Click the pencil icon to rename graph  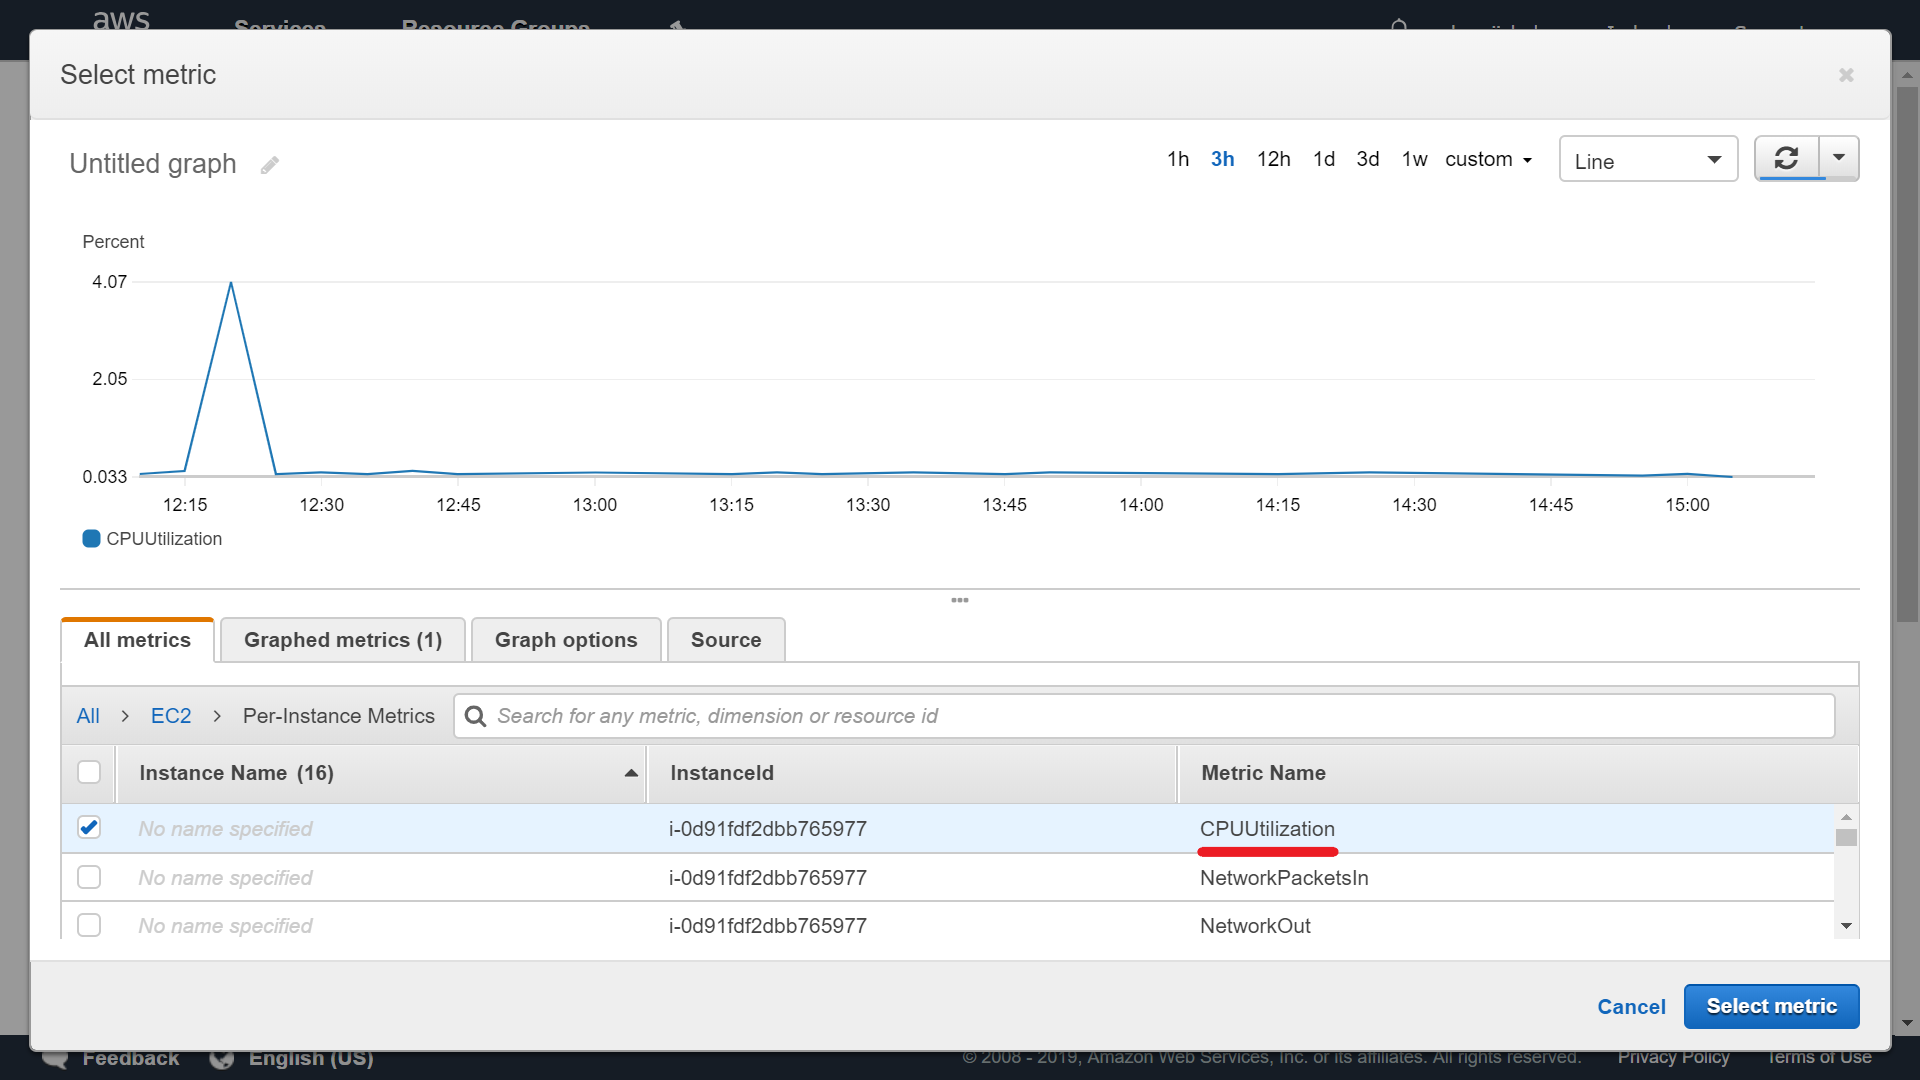(x=269, y=166)
